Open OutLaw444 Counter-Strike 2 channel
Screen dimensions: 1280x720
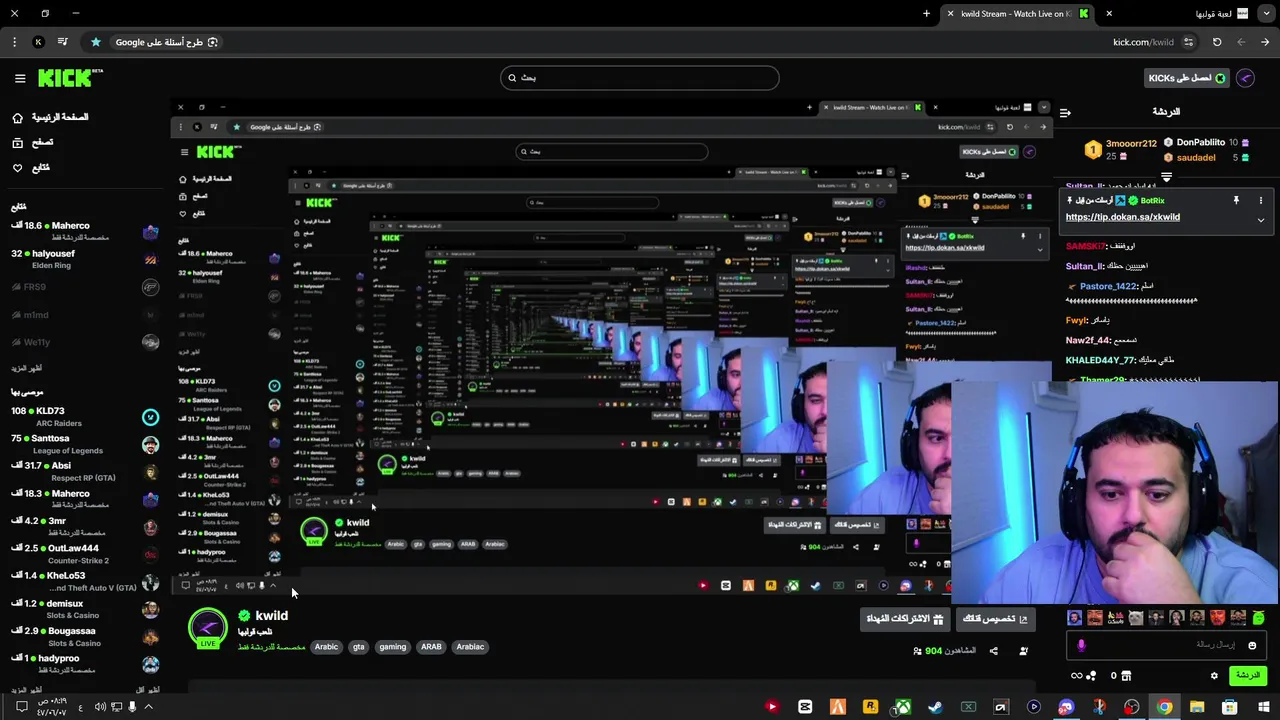[85, 554]
